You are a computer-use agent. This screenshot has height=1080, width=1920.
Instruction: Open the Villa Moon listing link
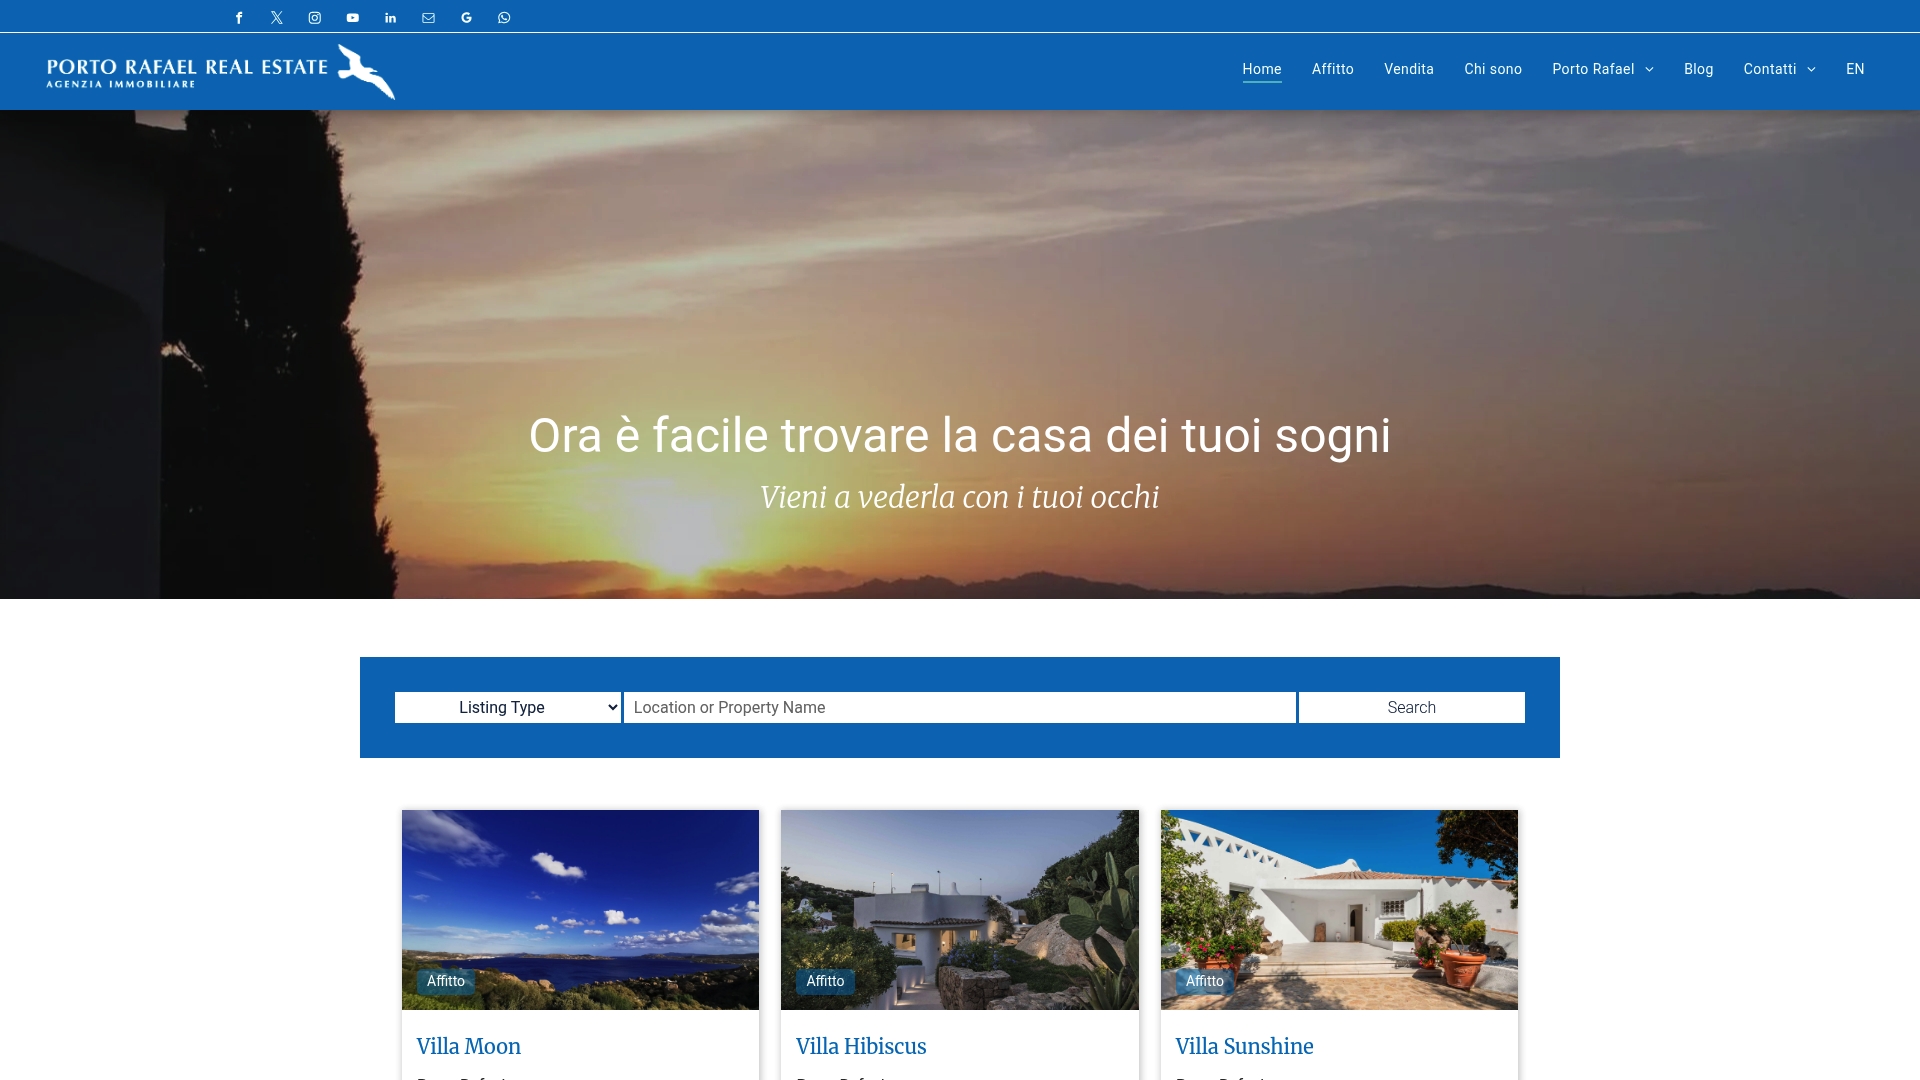coord(468,1046)
